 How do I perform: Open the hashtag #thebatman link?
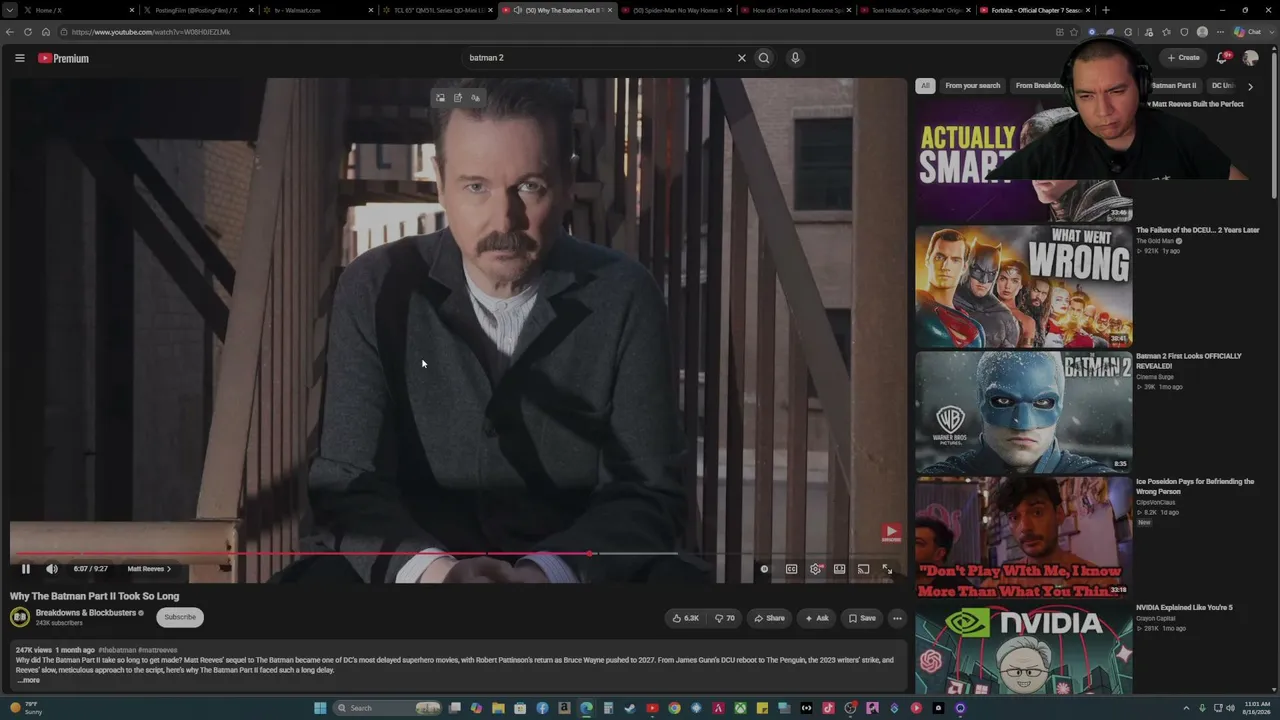click(117, 650)
